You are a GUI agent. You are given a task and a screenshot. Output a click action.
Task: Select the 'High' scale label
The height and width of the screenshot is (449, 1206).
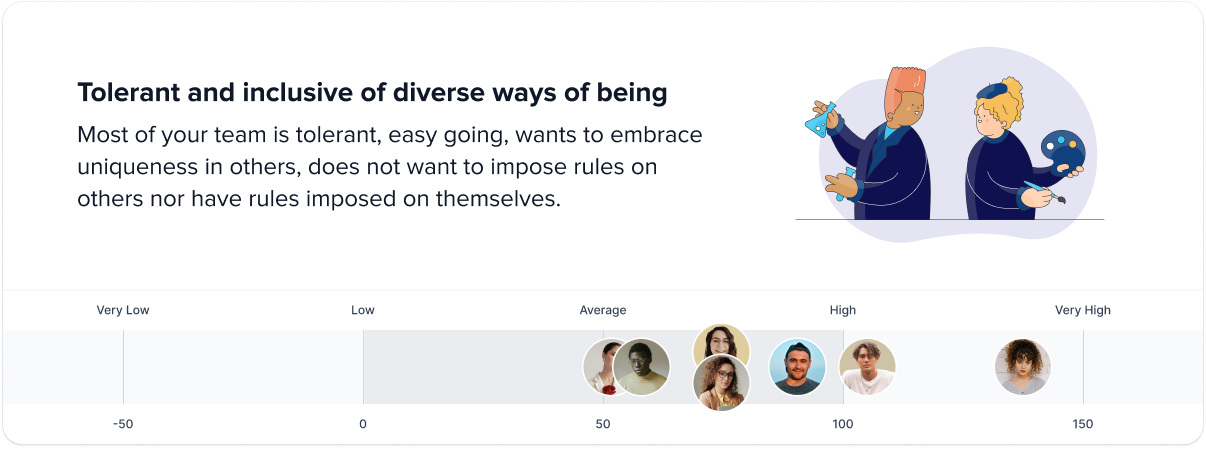[843, 310]
